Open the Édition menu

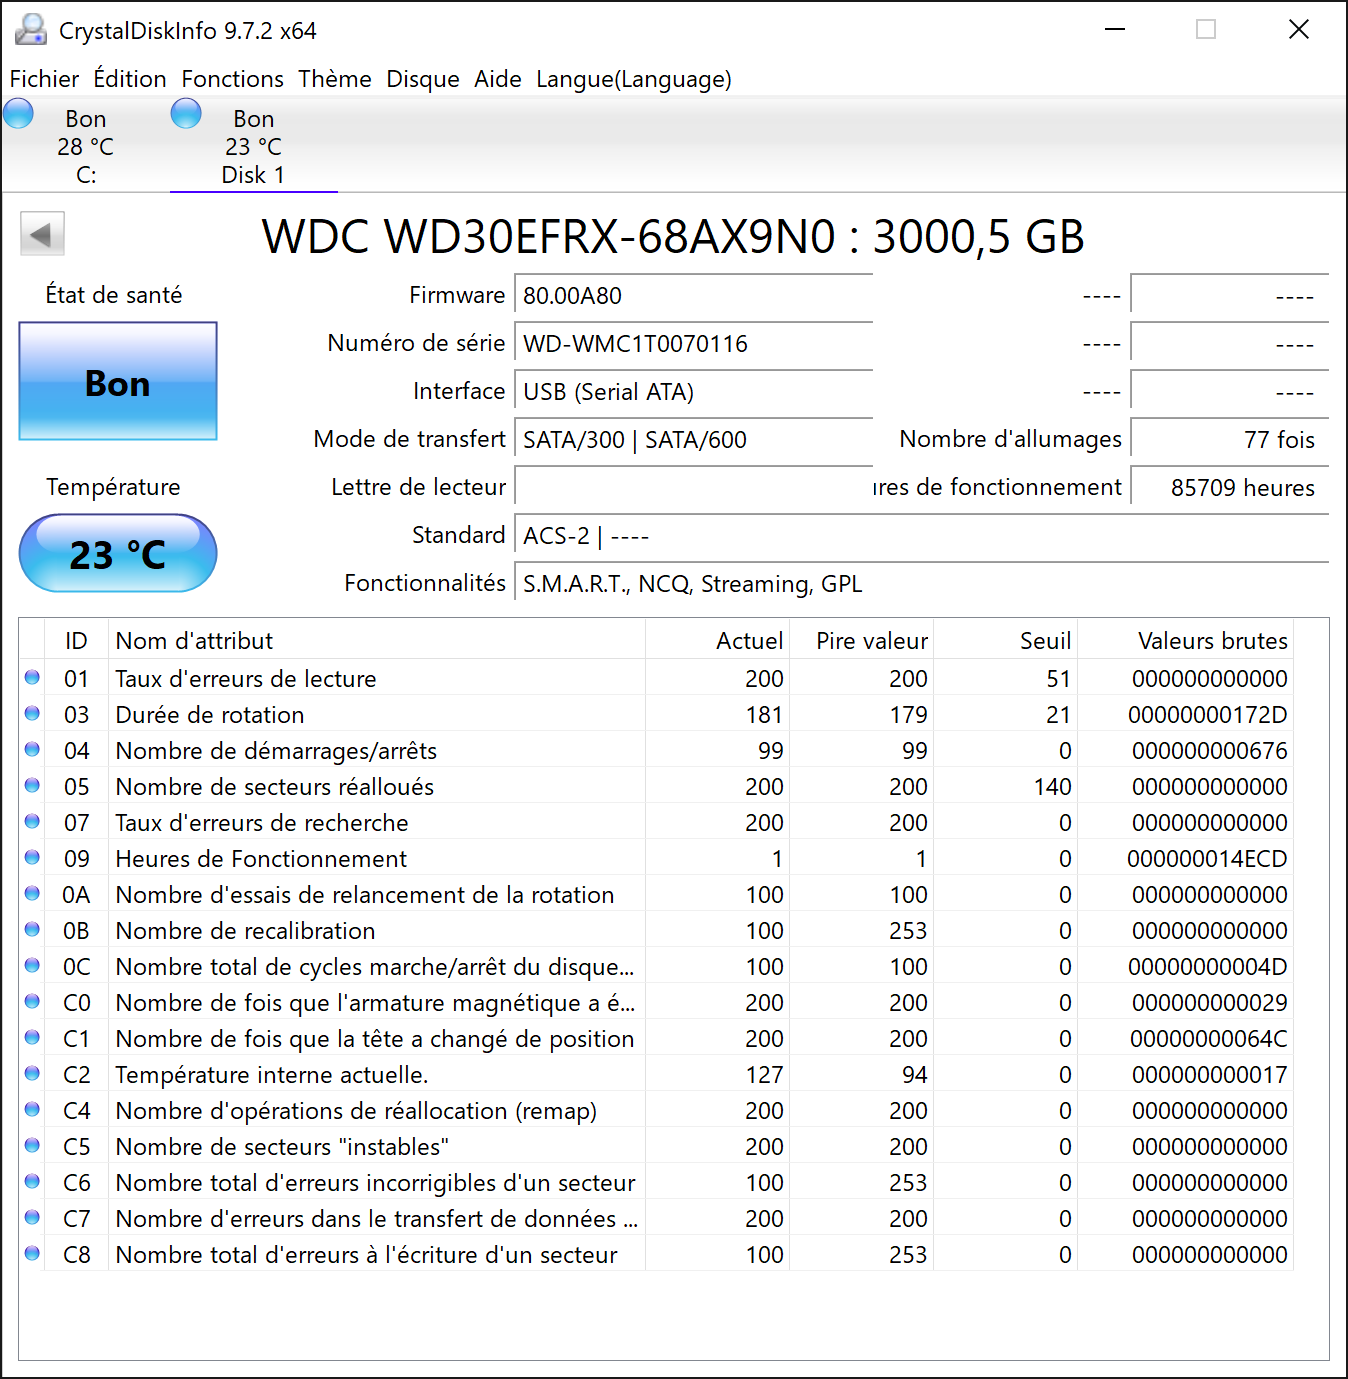pos(130,79)
